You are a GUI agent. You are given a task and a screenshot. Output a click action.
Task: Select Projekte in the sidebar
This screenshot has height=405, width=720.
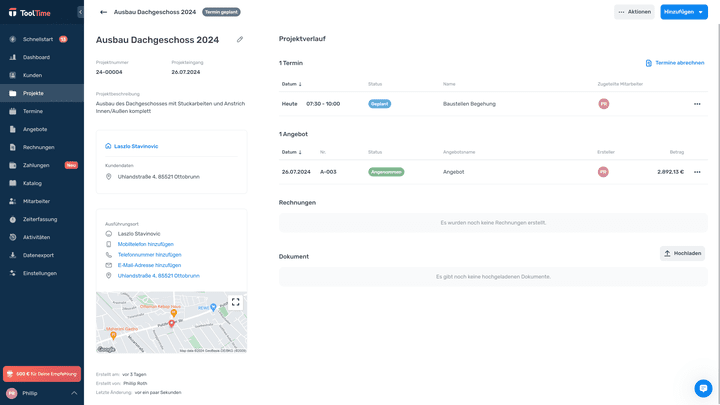point(42,93)
